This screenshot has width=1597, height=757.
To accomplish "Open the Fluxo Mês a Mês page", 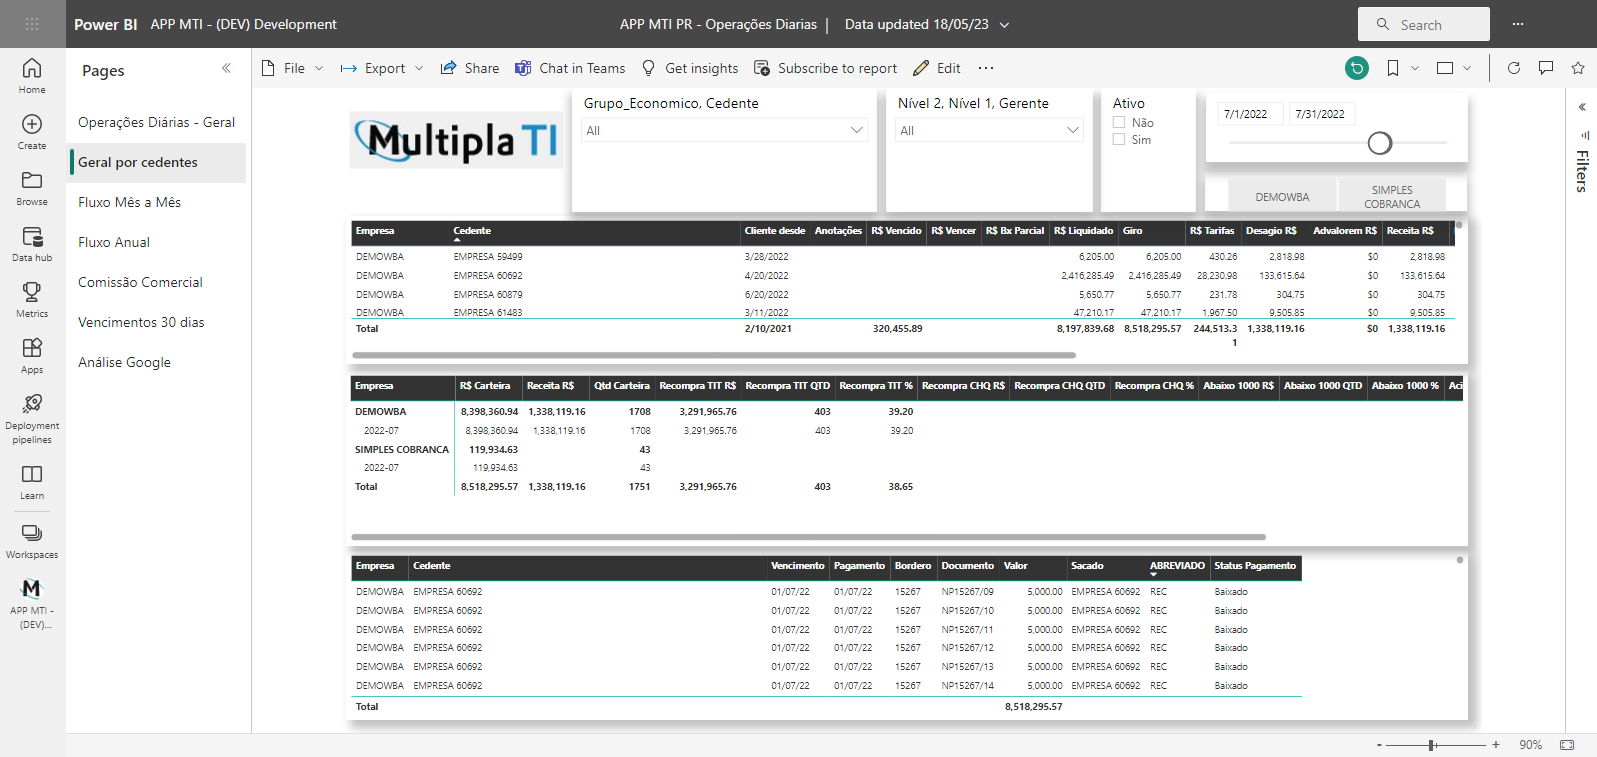I will [157, 202].
